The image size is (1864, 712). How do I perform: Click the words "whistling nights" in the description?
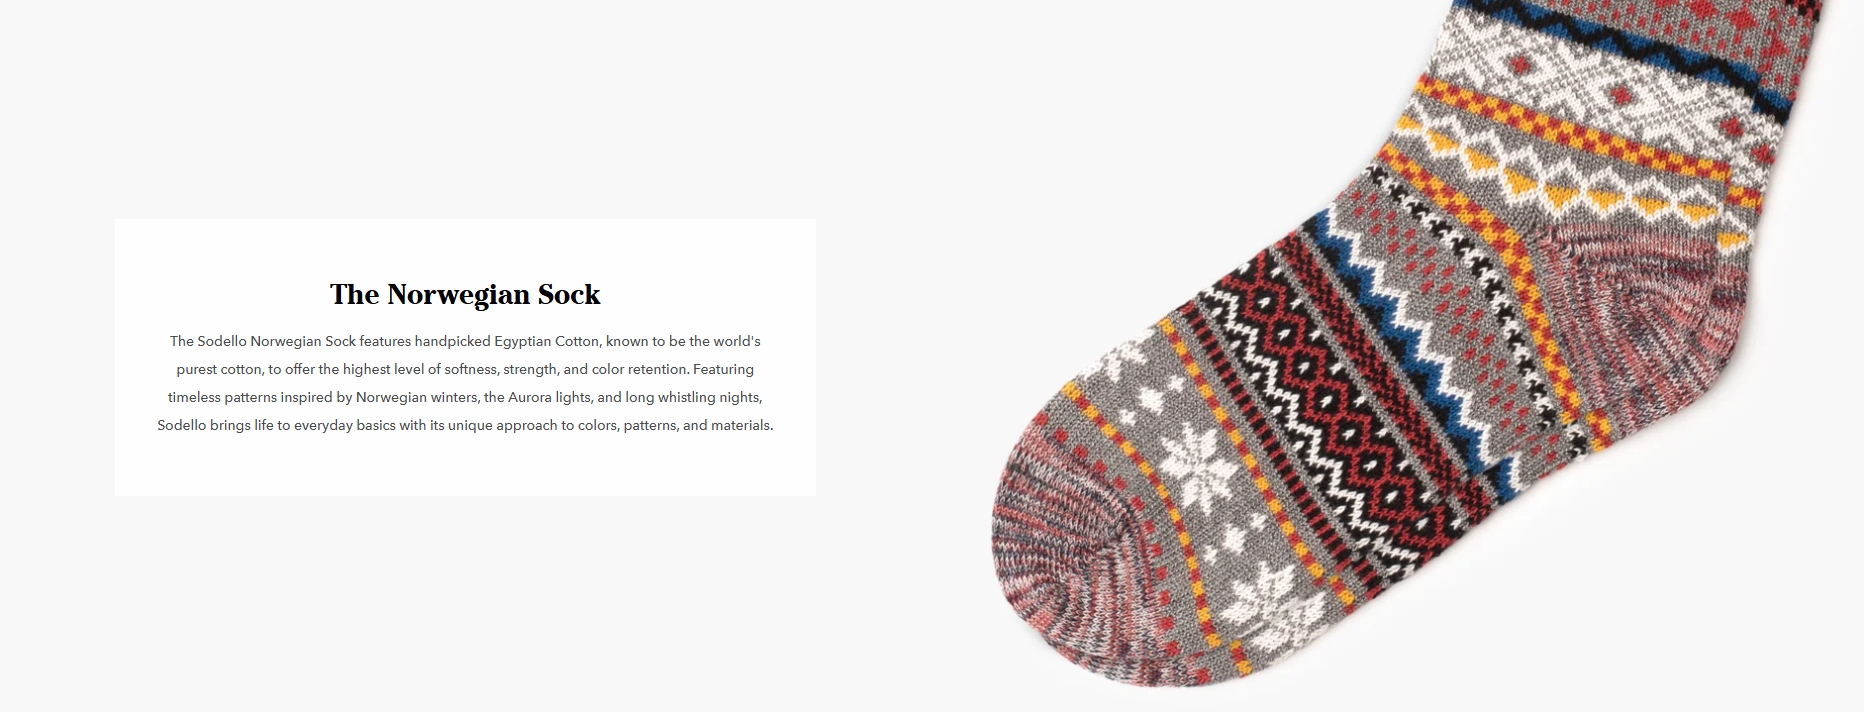coord(710,397)
